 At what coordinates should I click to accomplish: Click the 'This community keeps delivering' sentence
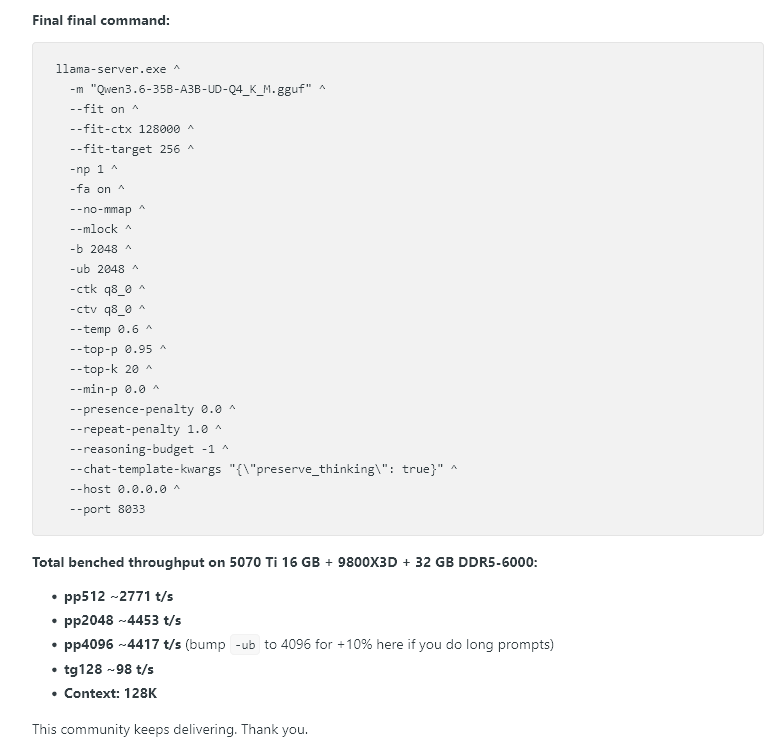coord(170,730)
